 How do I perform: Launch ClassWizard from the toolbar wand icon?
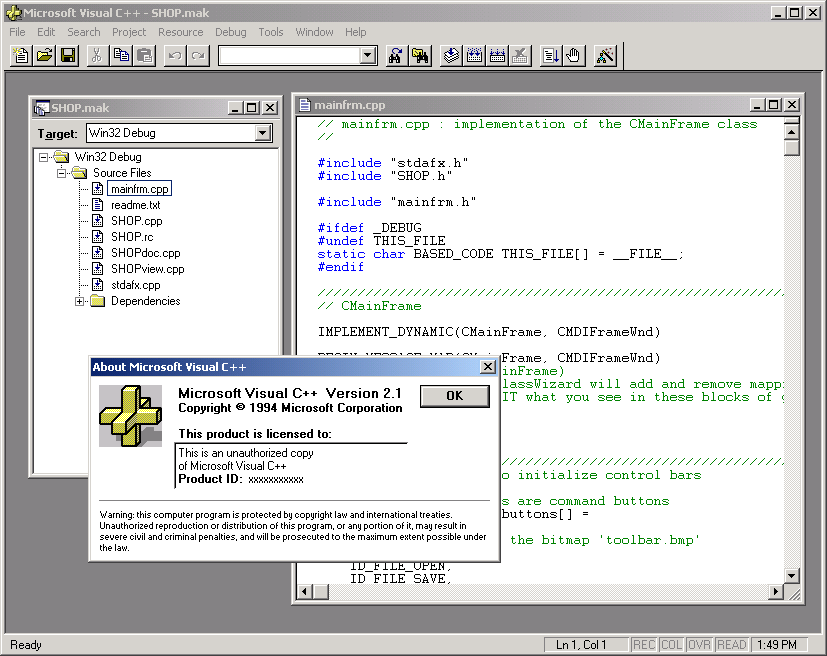point(605,55)
